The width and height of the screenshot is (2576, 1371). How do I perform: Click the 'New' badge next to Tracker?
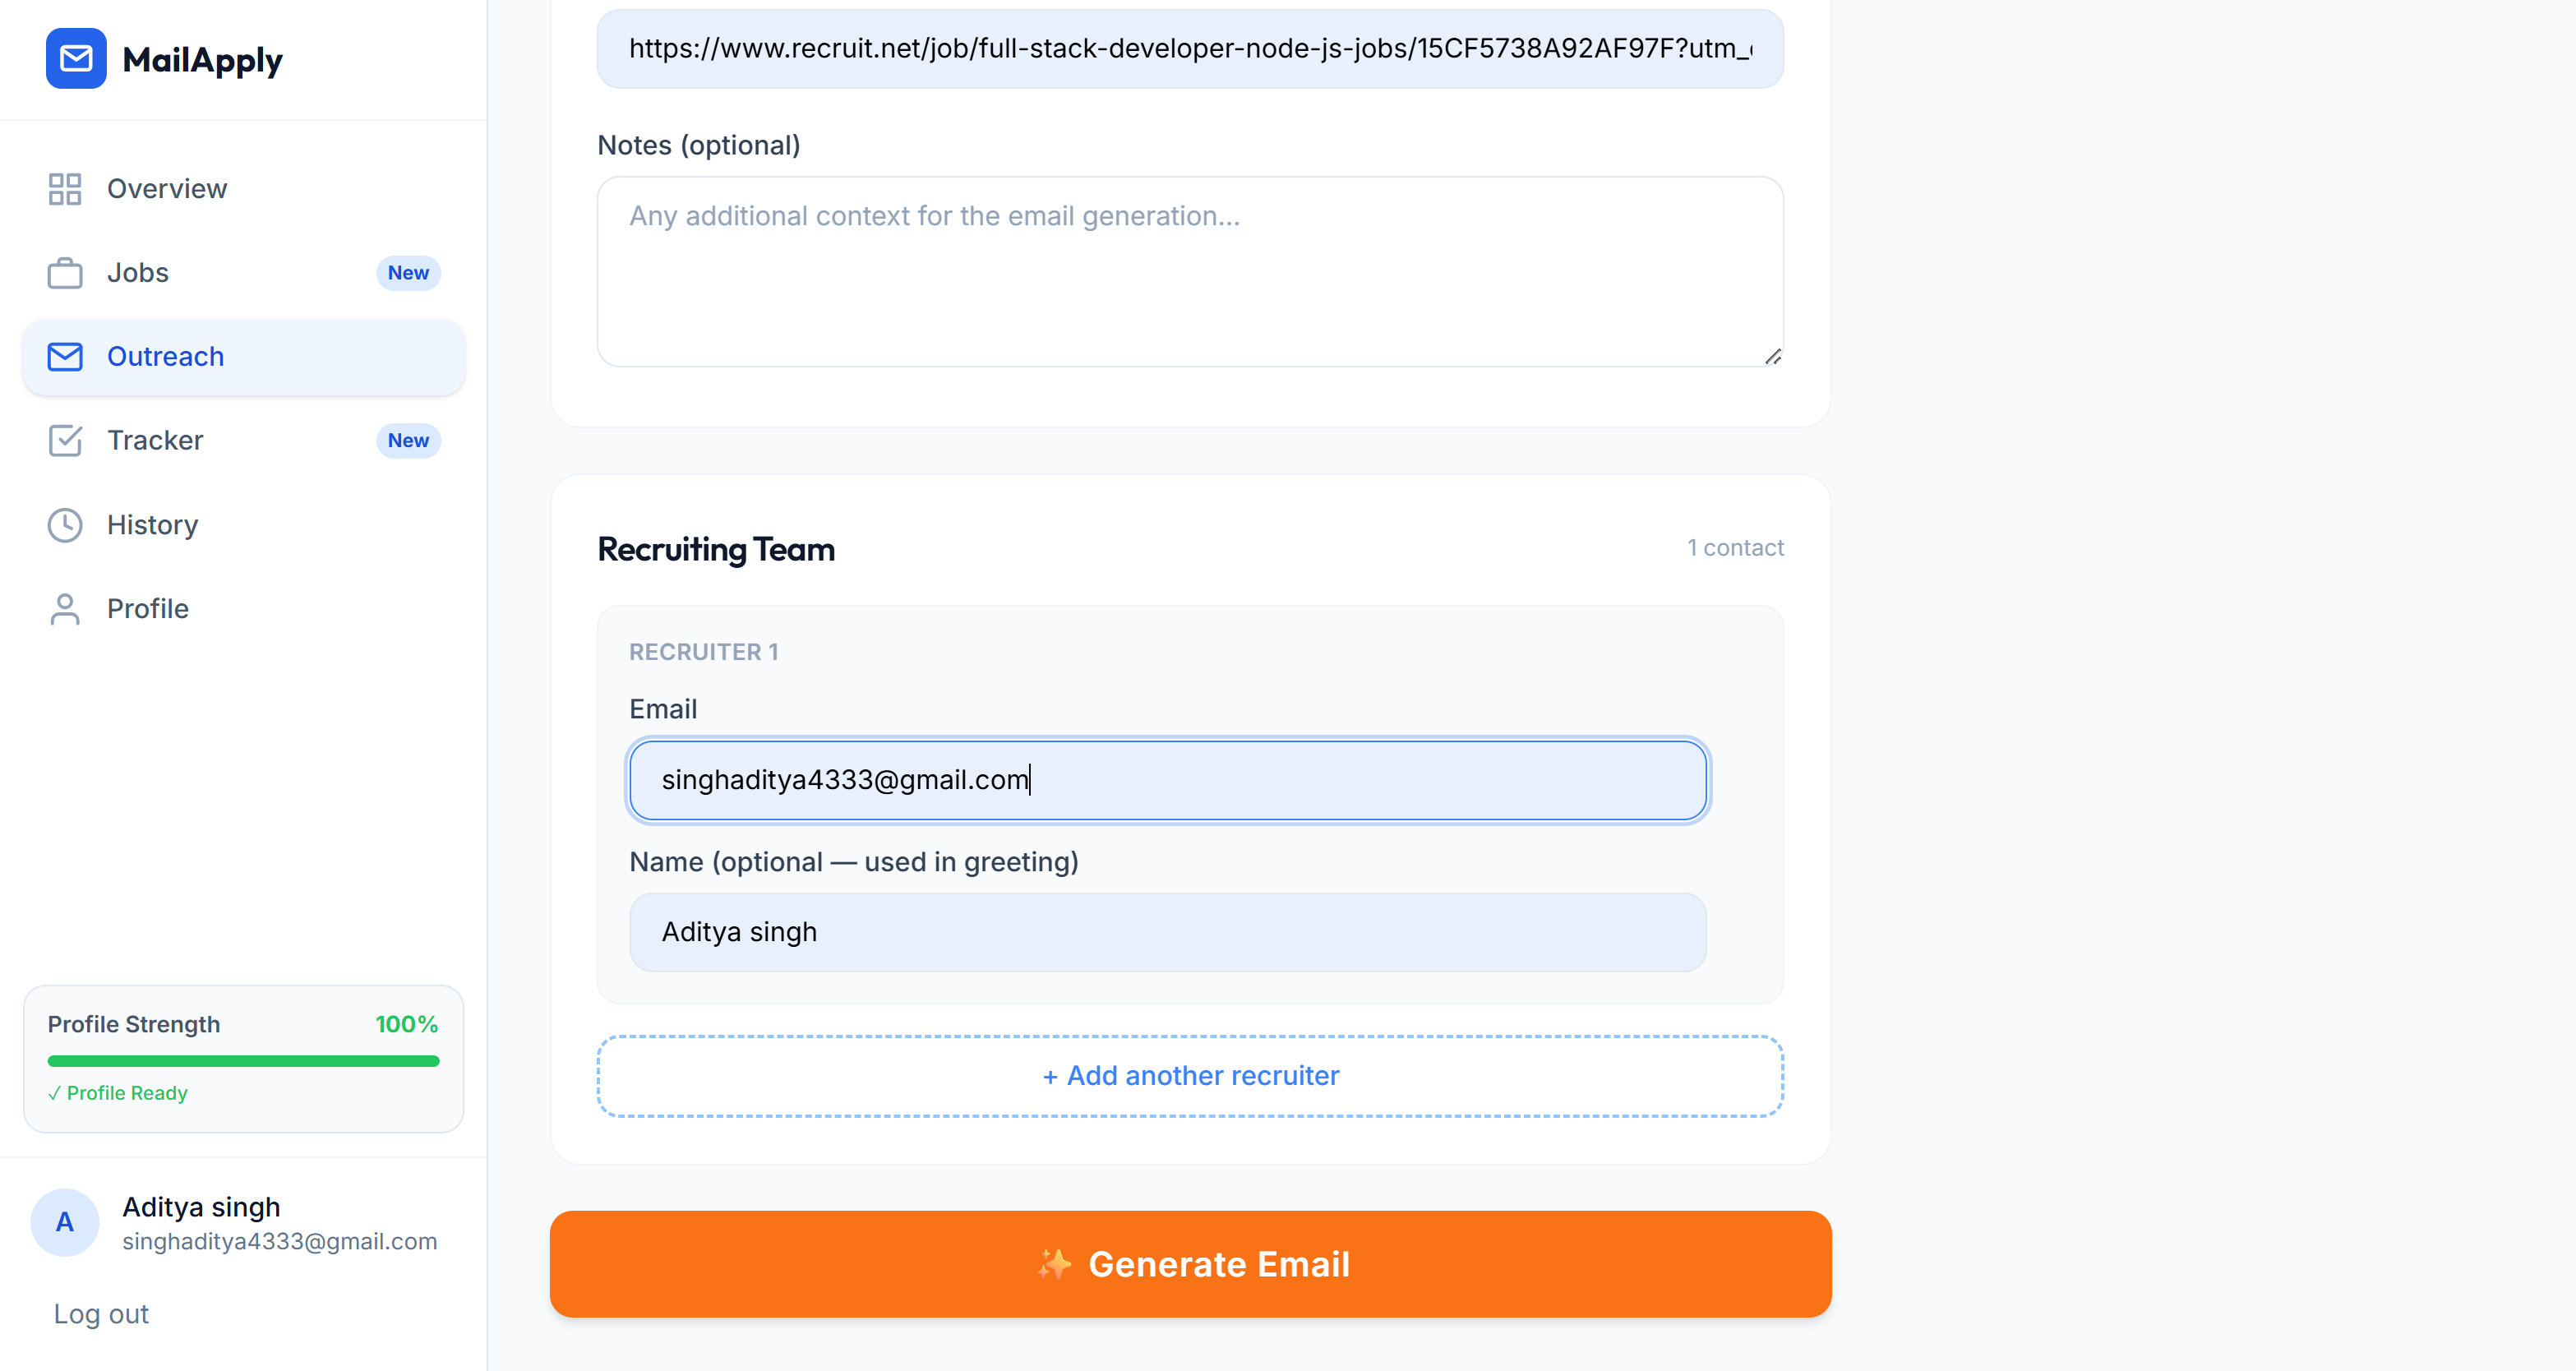(408, 440)
